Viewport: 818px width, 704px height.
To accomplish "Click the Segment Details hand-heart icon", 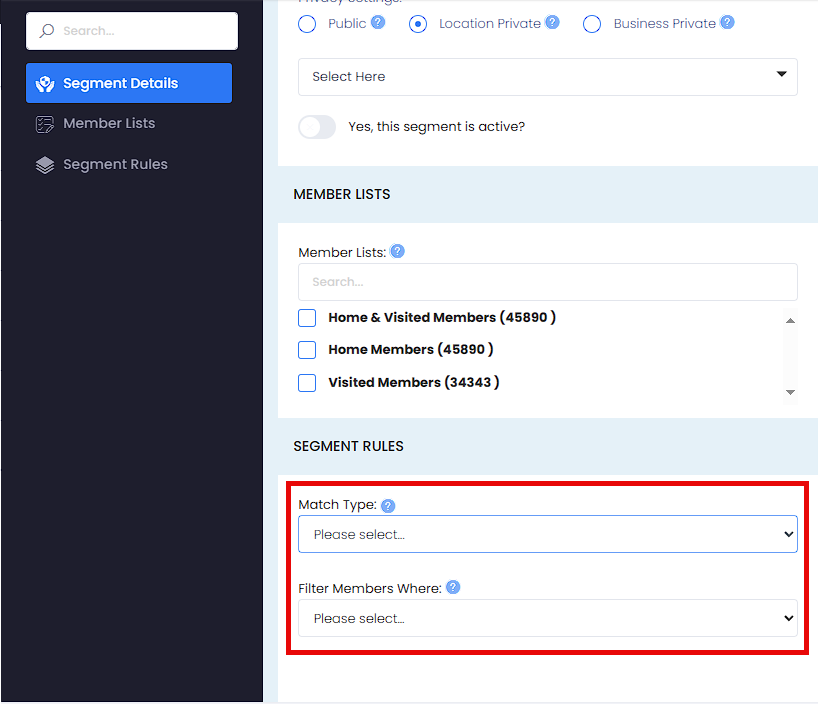I will click(x=45, y=83).
